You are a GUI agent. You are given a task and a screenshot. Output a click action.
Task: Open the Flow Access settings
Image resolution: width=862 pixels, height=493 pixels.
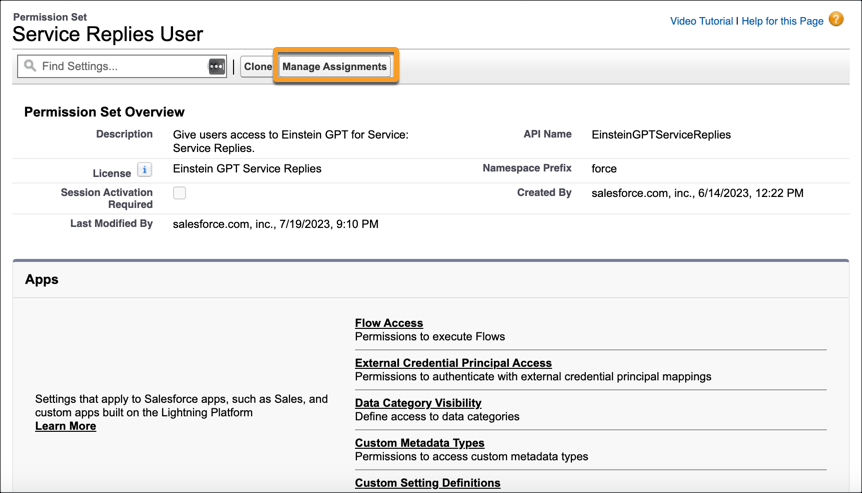pyautogui.click(x=389, y=323)
